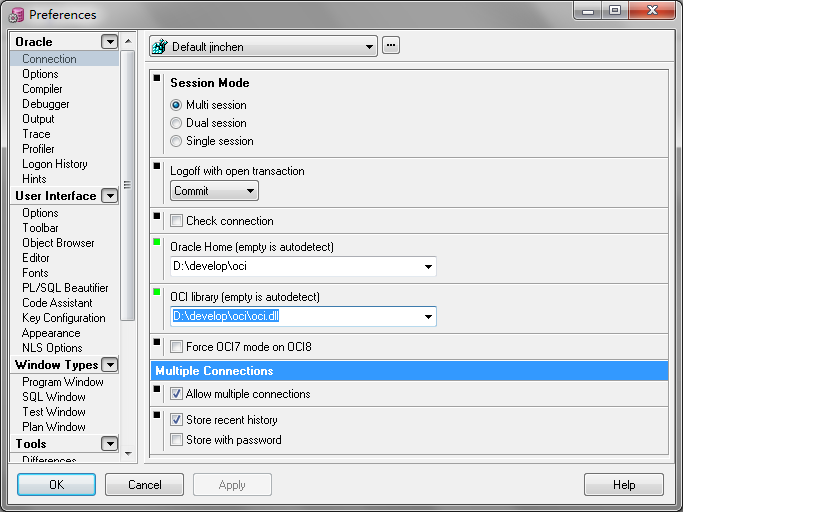This screenshot has width=819, height=512.
Task: Click the Preferences title bar app icon
Action: 16,15
